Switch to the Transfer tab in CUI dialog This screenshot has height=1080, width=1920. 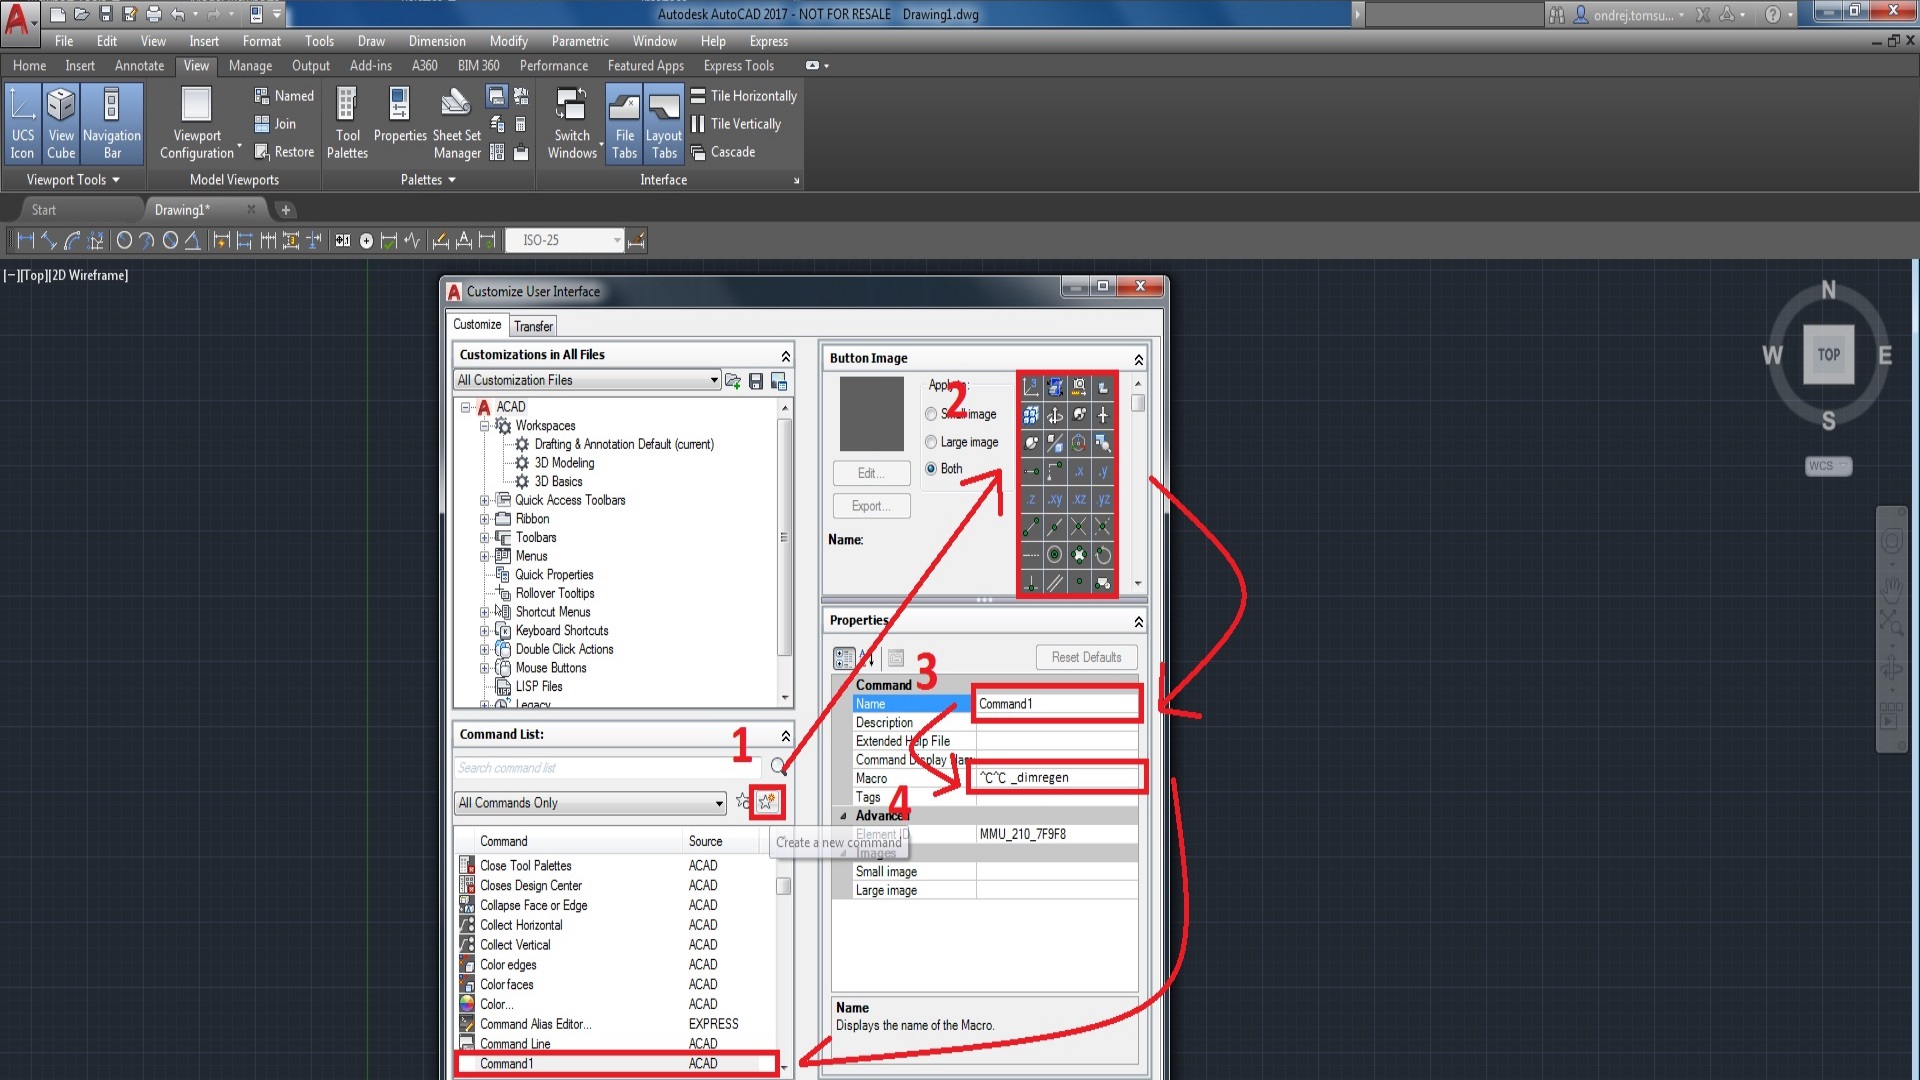[533, 327]
